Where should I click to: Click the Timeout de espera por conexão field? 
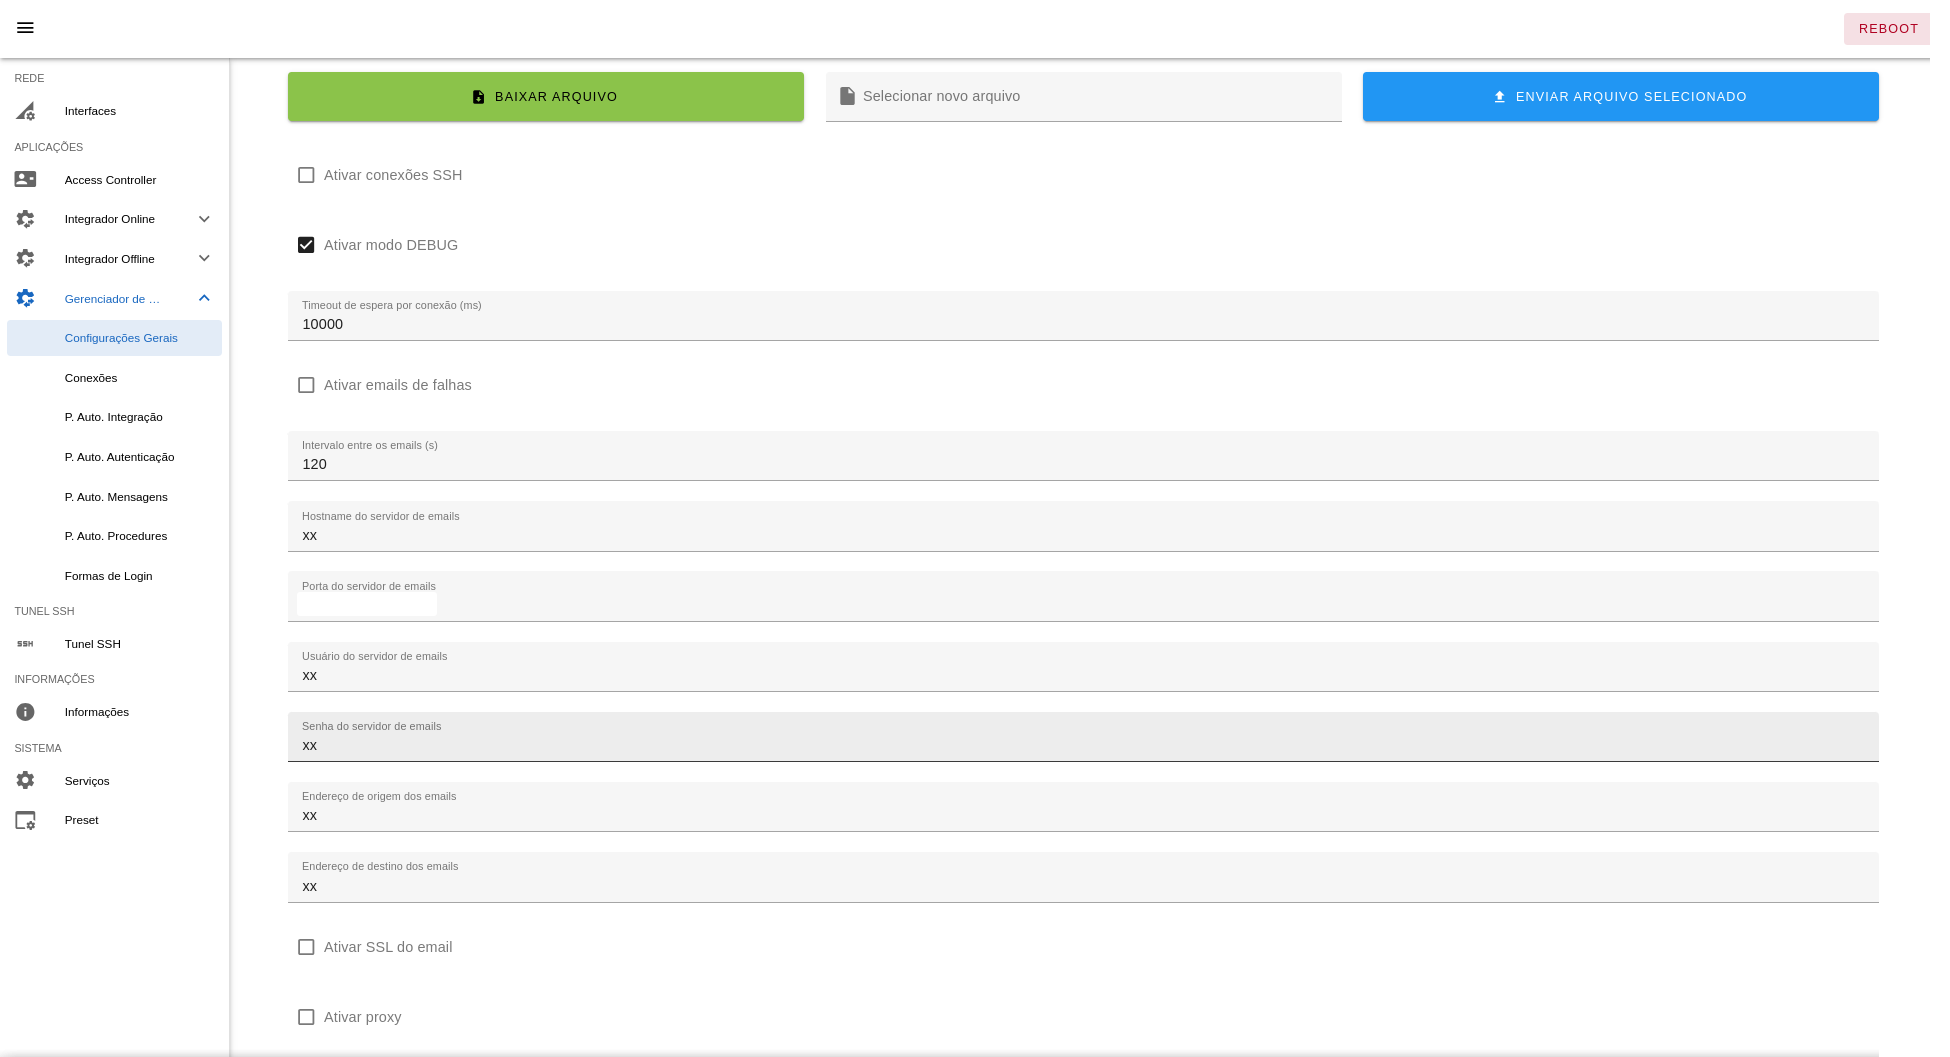[1082, 324]
